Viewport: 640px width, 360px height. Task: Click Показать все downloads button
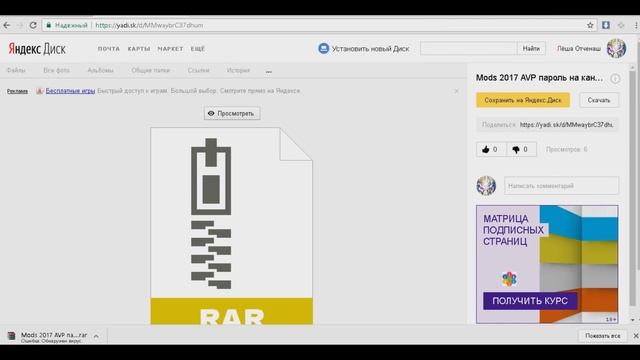pyautogui.click(x=603, y=336)
